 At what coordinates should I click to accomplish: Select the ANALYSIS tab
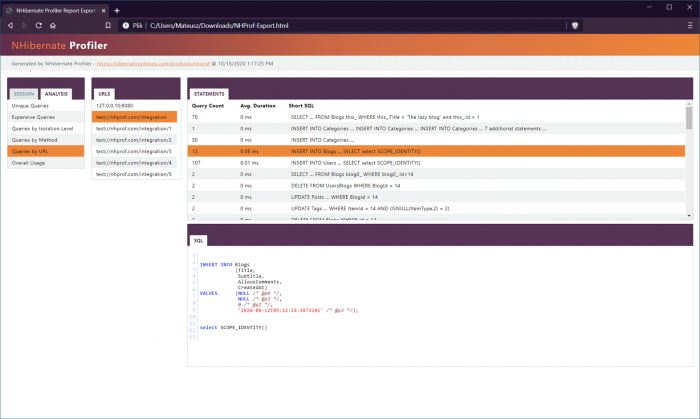[x=56, y=94]
